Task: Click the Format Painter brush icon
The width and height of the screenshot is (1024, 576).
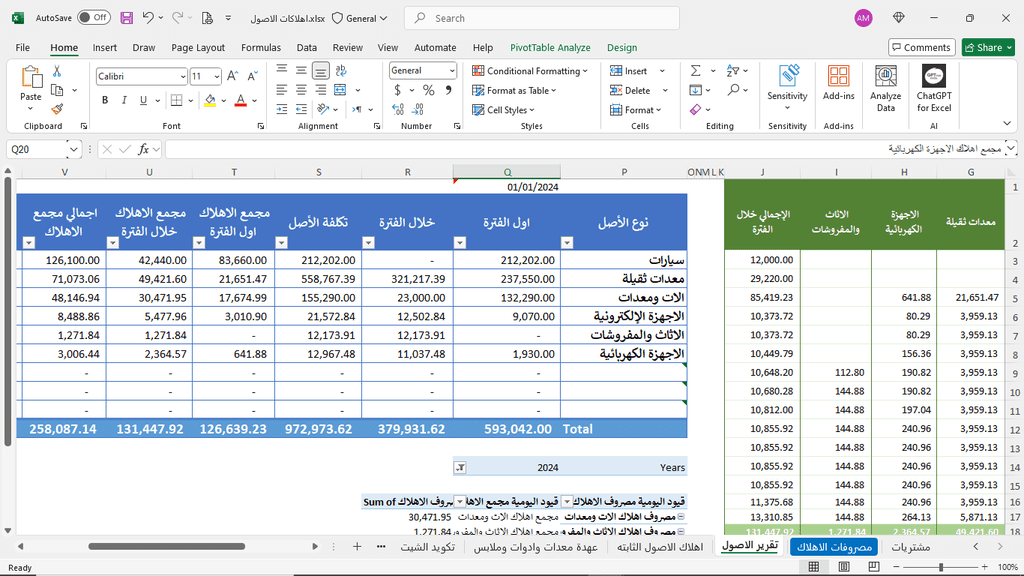Action: click(x=57, y=109)
